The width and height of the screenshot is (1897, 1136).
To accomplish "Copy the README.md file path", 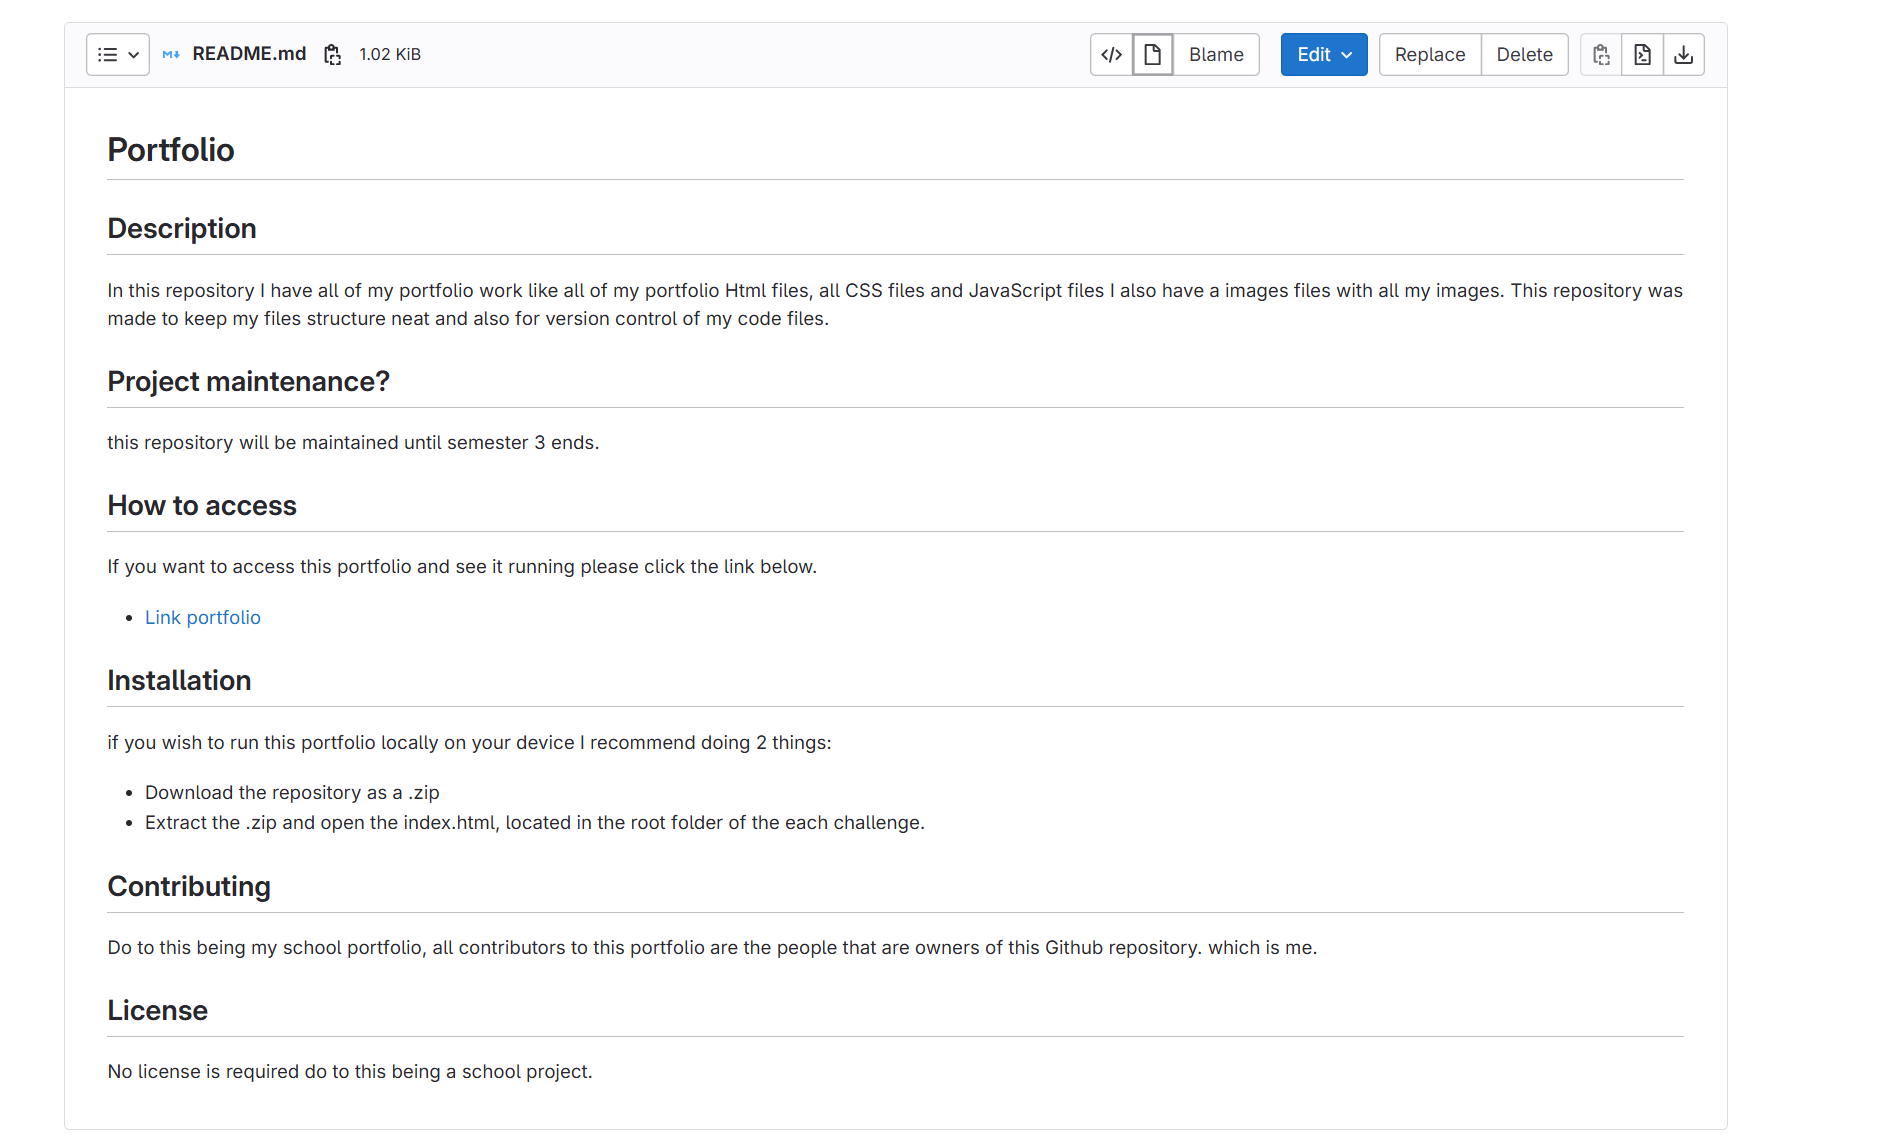I will (x=333, y=55).
